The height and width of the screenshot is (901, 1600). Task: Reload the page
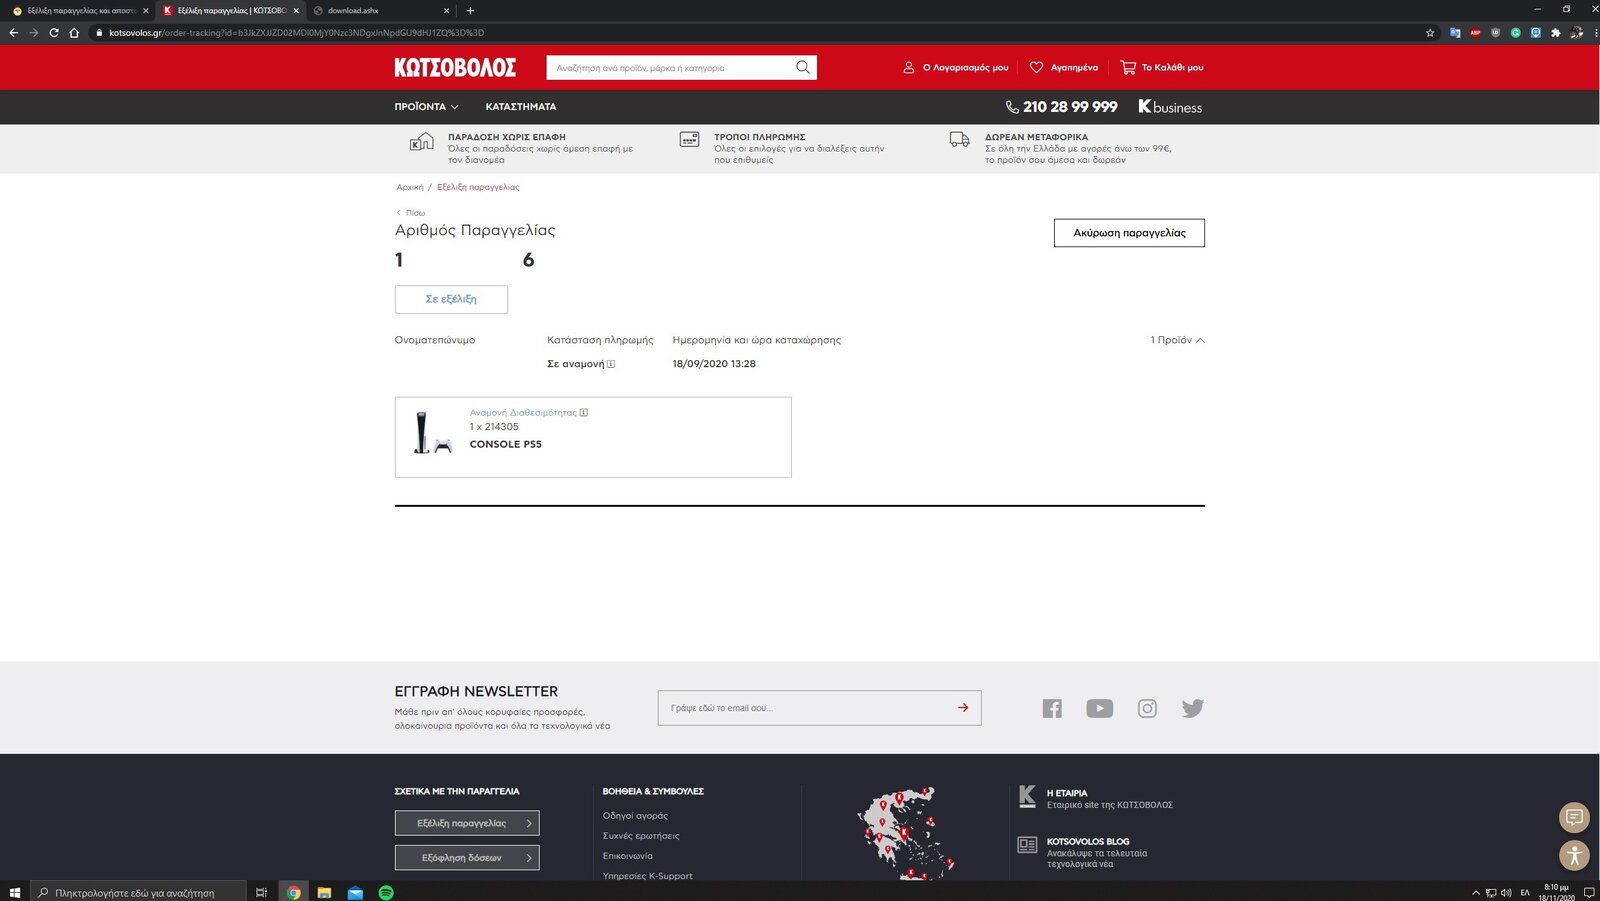(x=54, y=32)
